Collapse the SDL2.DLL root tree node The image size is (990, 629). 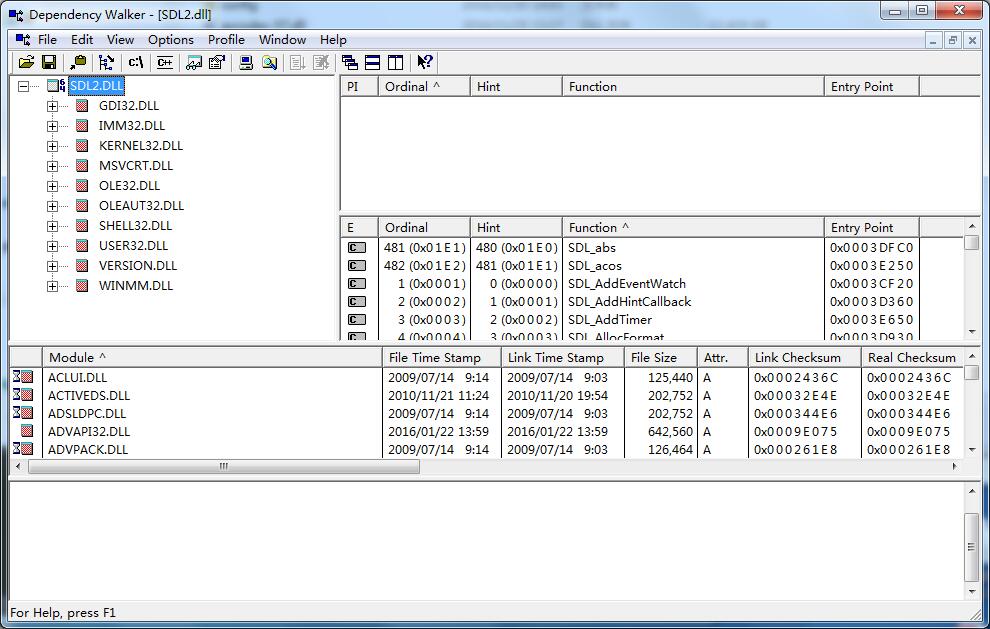click(23, 86)
